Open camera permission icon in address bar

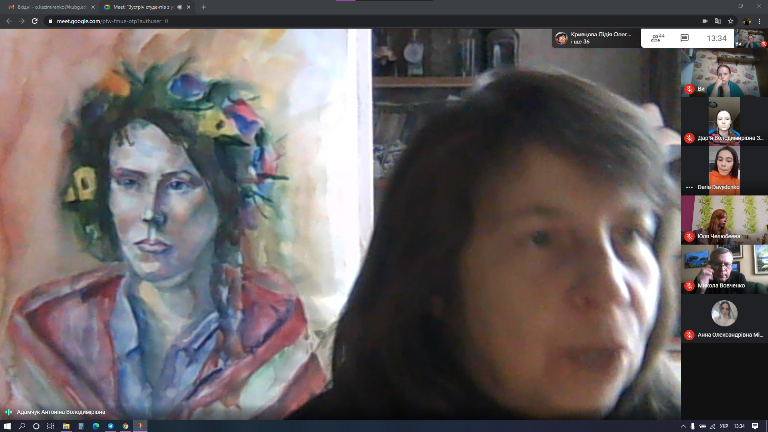pos(705,21)
